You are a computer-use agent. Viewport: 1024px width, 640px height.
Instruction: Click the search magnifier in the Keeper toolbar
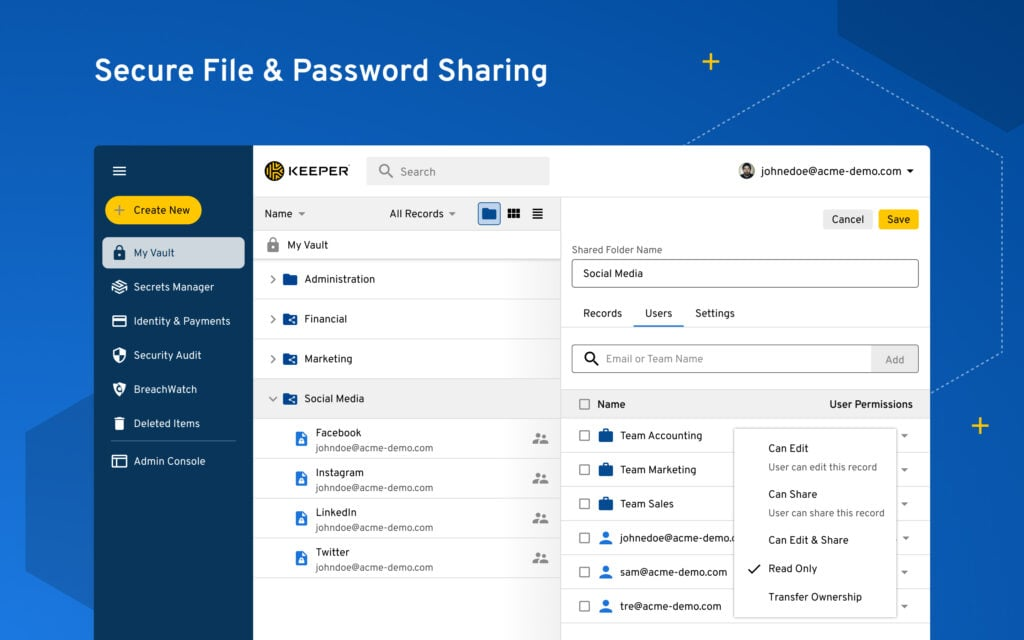coord(385,171)
